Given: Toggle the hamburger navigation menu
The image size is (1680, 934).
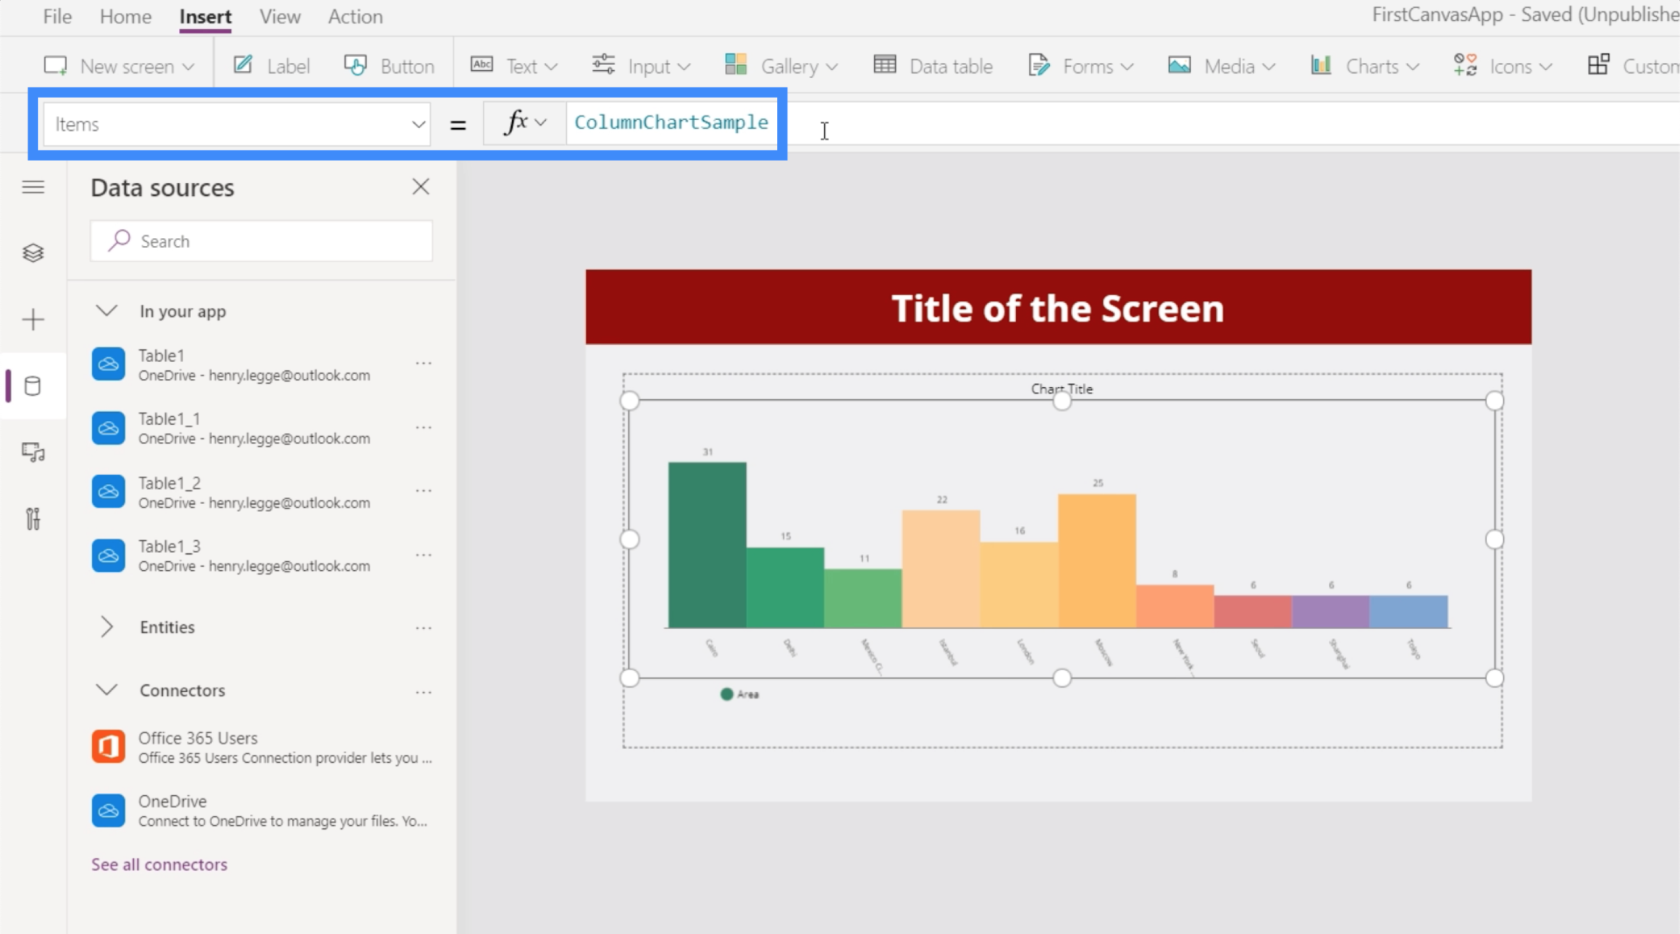Looking at the screenshot, I should 33,187.
